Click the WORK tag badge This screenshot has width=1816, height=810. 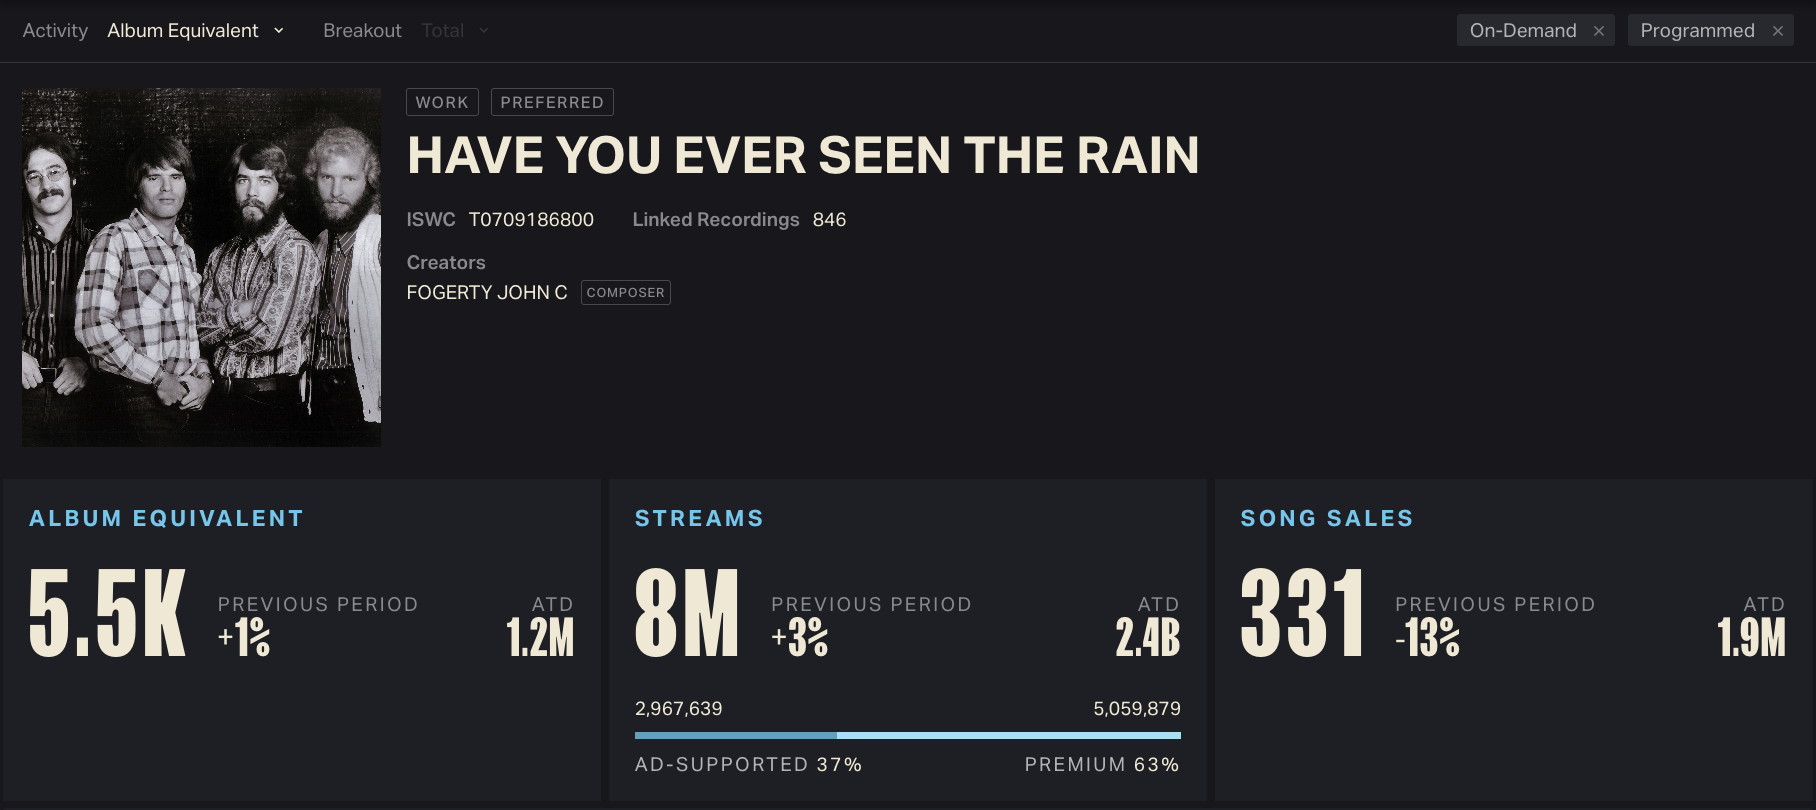pos(442,102)
